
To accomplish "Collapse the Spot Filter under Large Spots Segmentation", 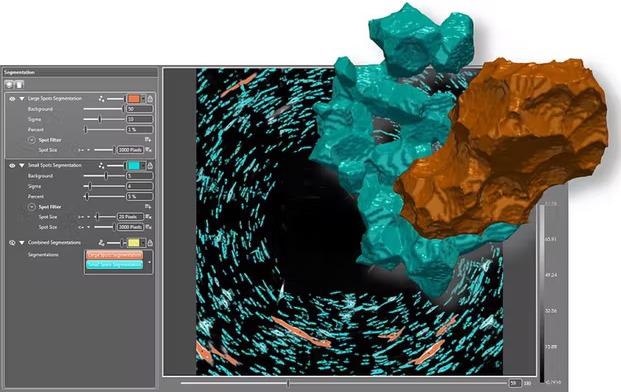I will tap(32, 140).
